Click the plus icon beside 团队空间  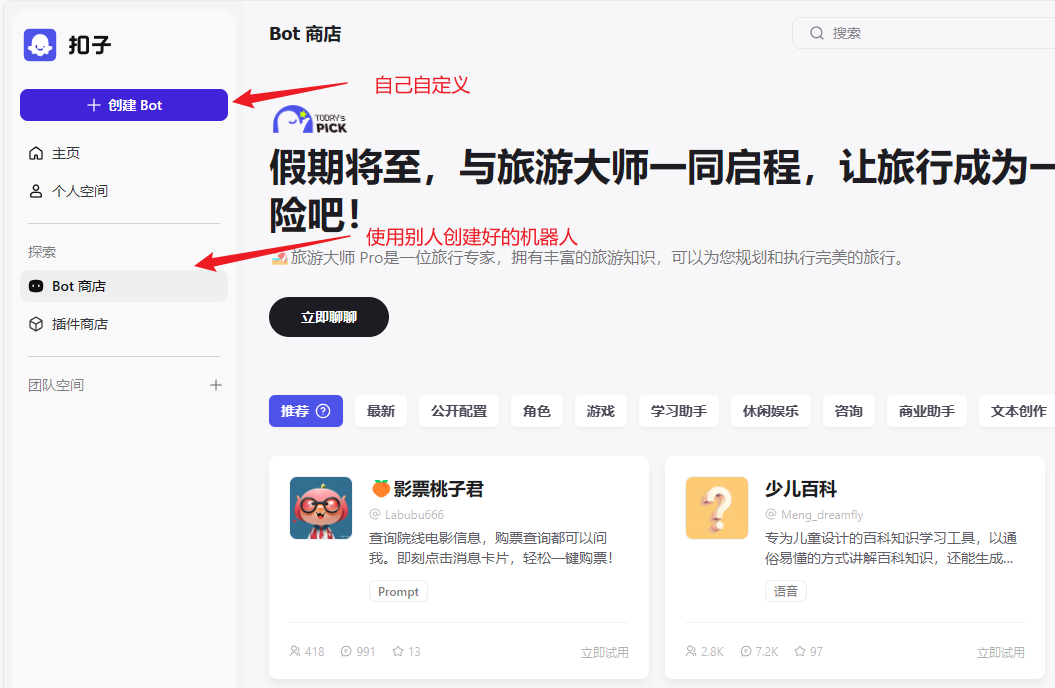(x=215, y=385)
